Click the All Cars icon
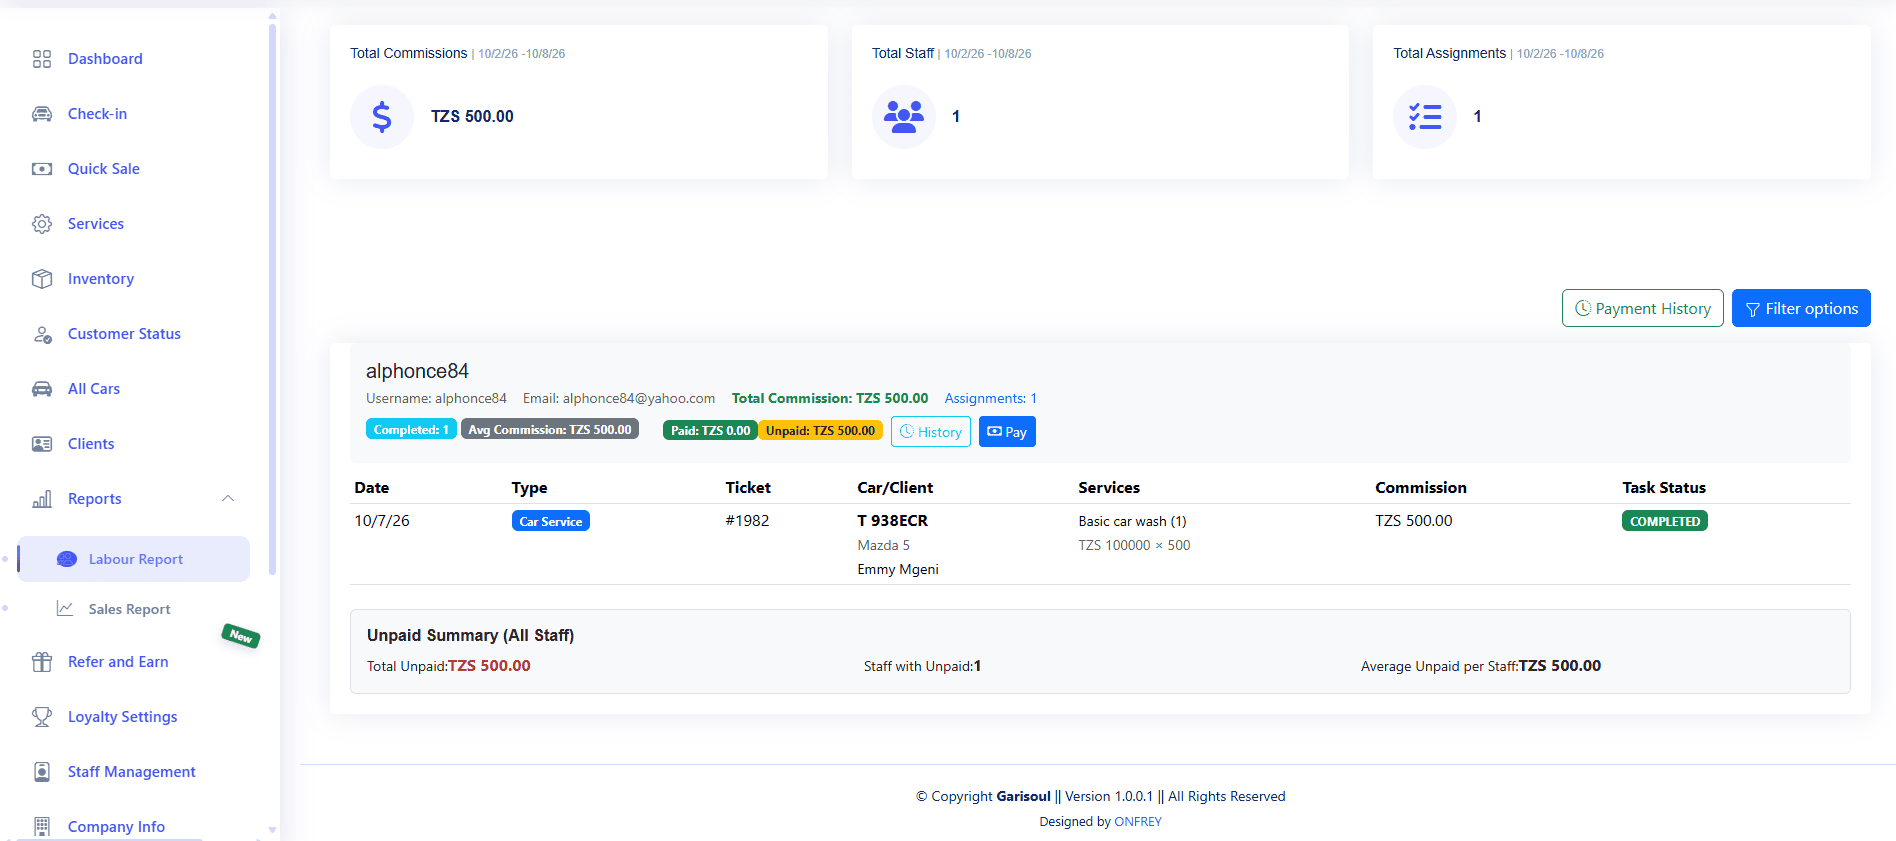 42,389
